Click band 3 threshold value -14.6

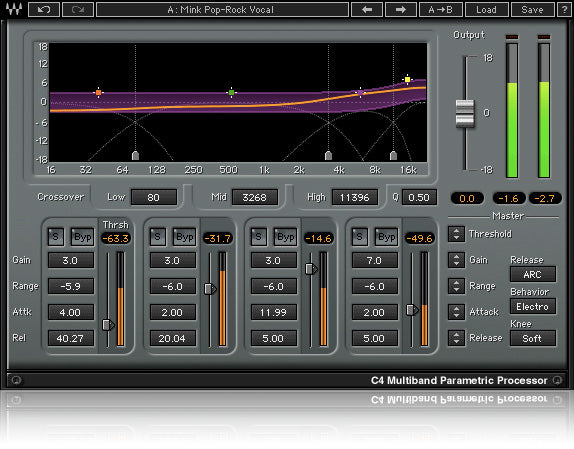click(x=318, y=239)
